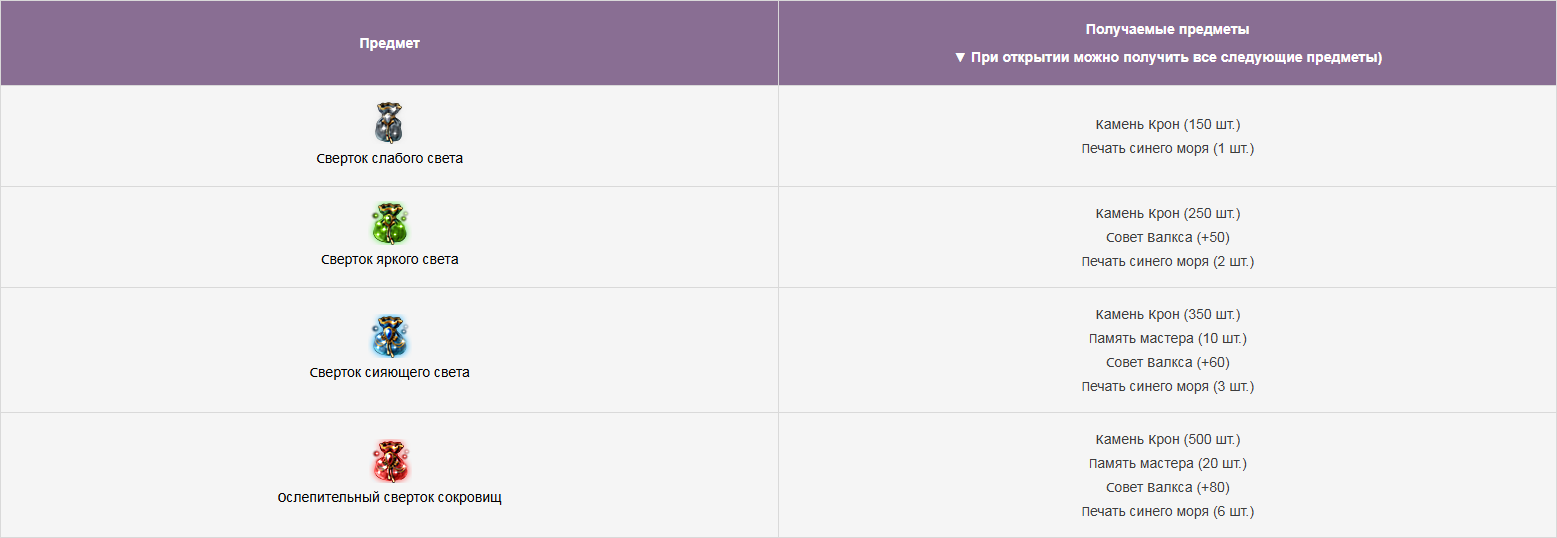Click Совет Валкса (+60) entry
The height and width of the screenshot is (538, 1557).
click(1168, 362)
